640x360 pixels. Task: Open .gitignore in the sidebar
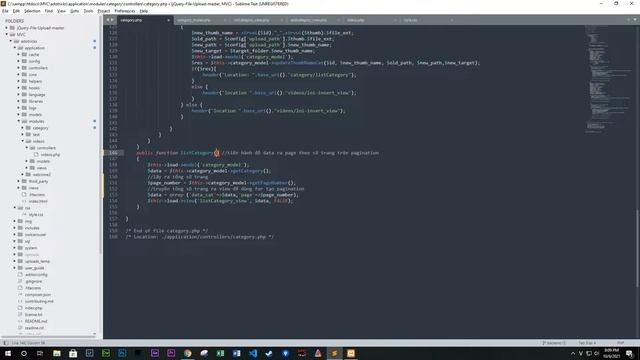point(33,281)
